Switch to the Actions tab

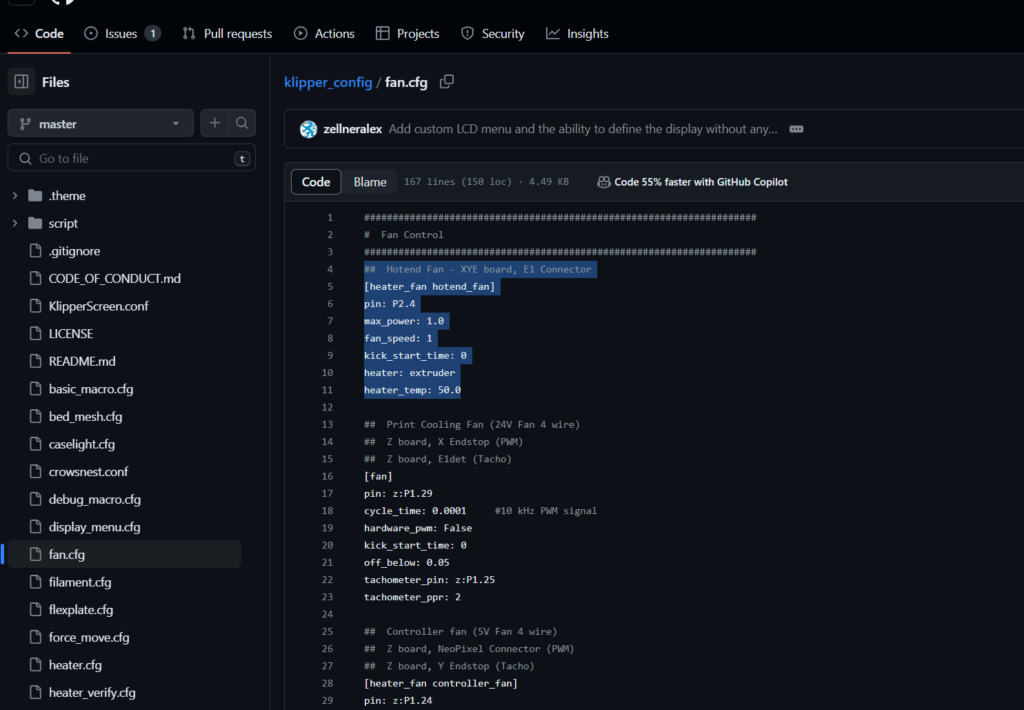324,33
